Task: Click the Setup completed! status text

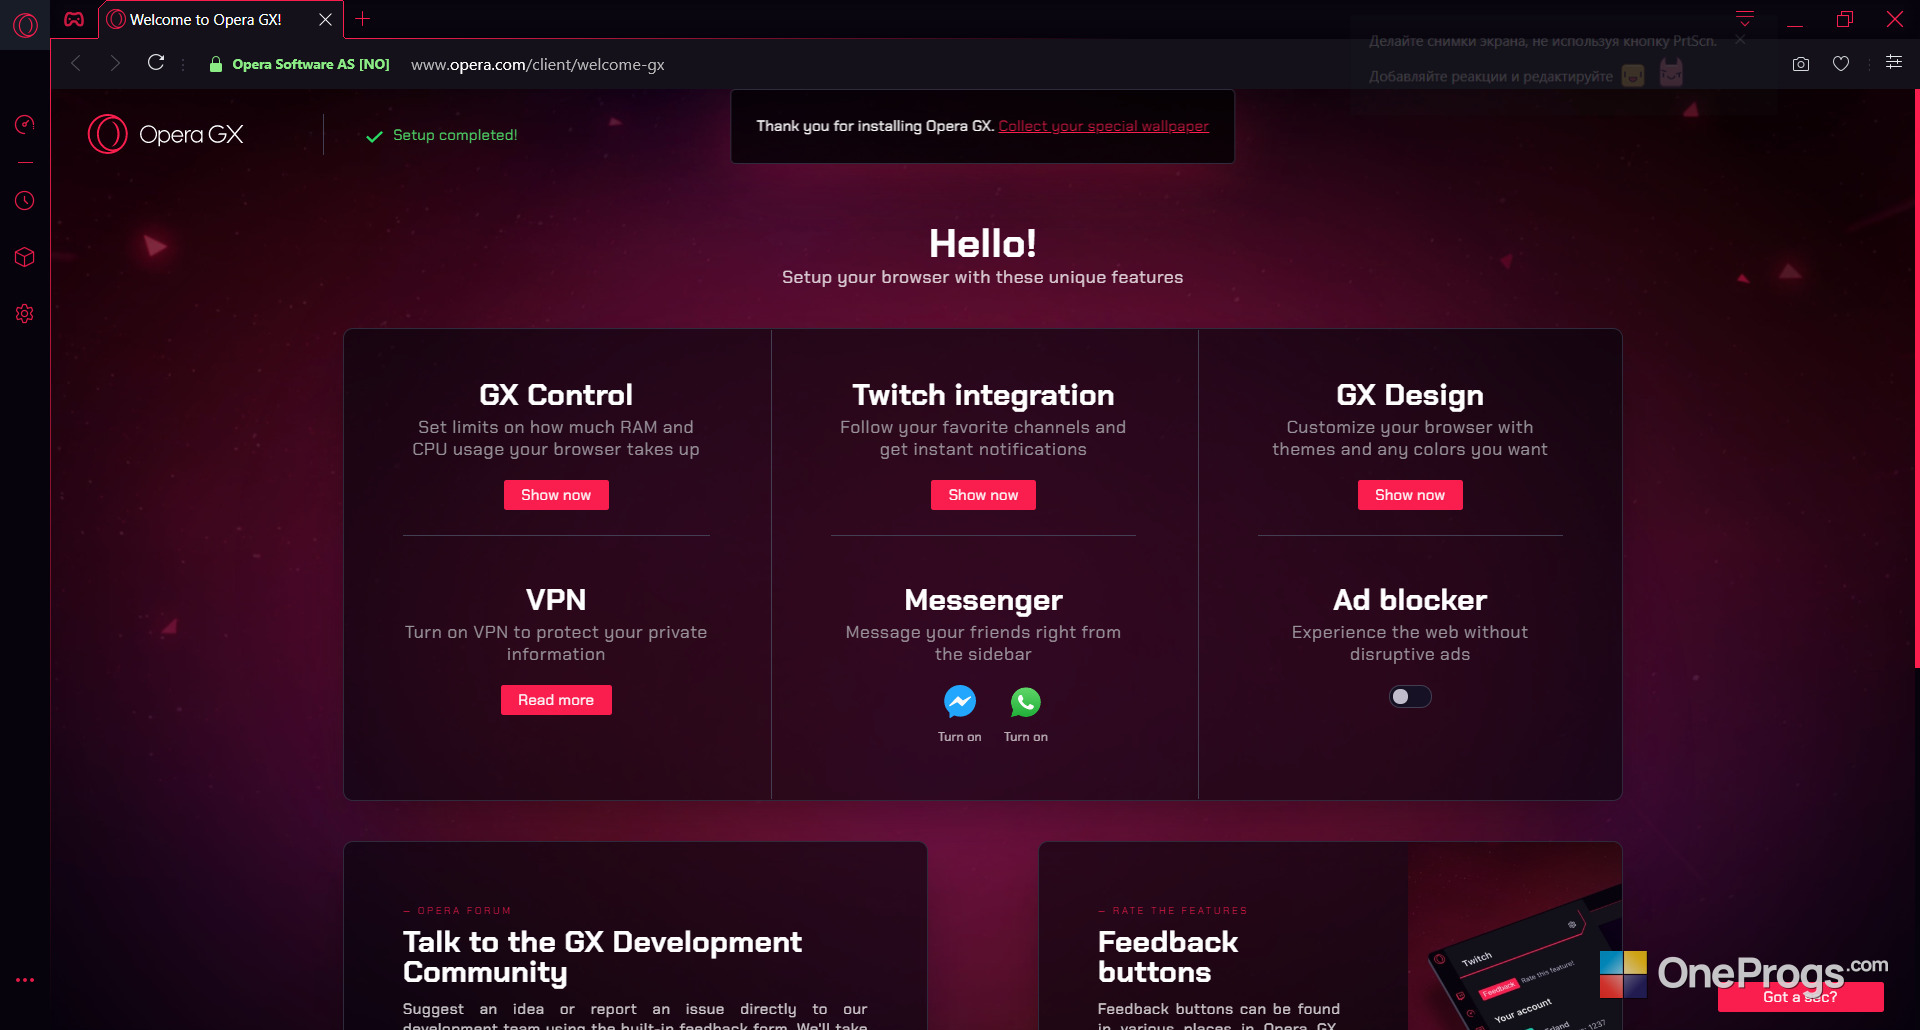Action: [455, 135]
